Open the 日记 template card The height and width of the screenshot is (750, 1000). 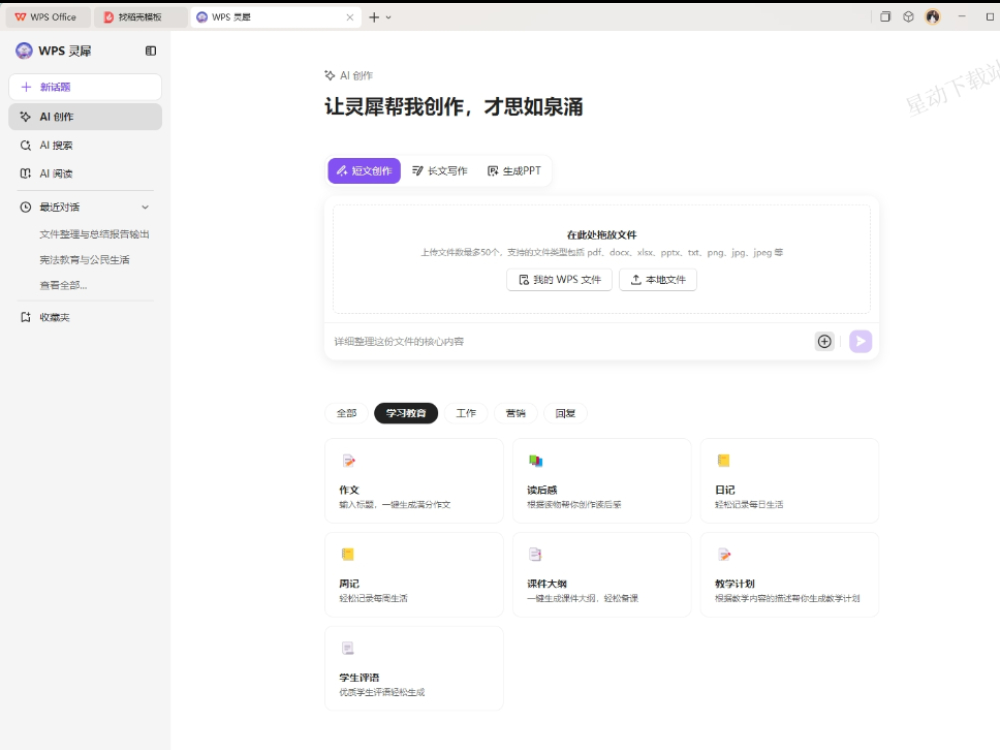[790, 481]
